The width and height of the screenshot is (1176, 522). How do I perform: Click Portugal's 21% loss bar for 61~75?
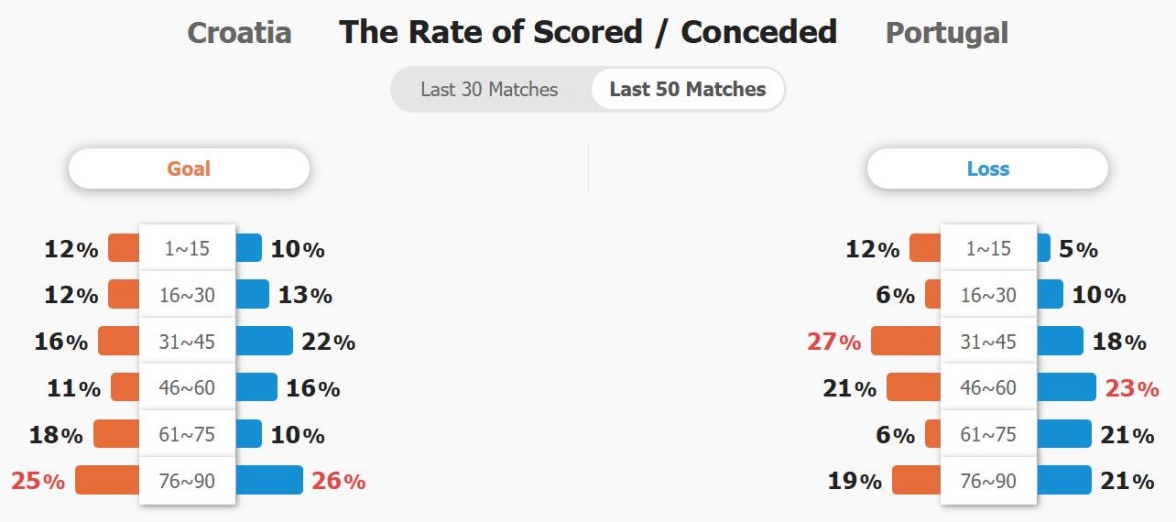pos(1063,434)
